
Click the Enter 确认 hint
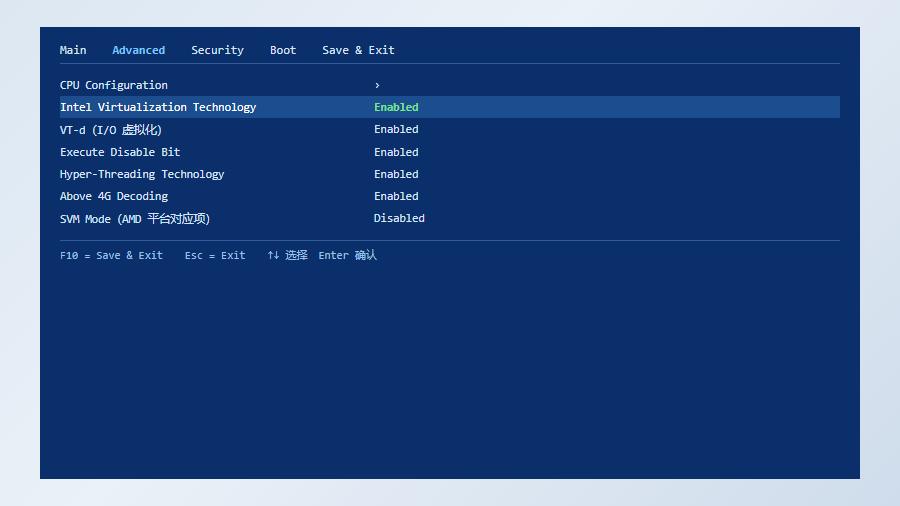coord(347,255)
